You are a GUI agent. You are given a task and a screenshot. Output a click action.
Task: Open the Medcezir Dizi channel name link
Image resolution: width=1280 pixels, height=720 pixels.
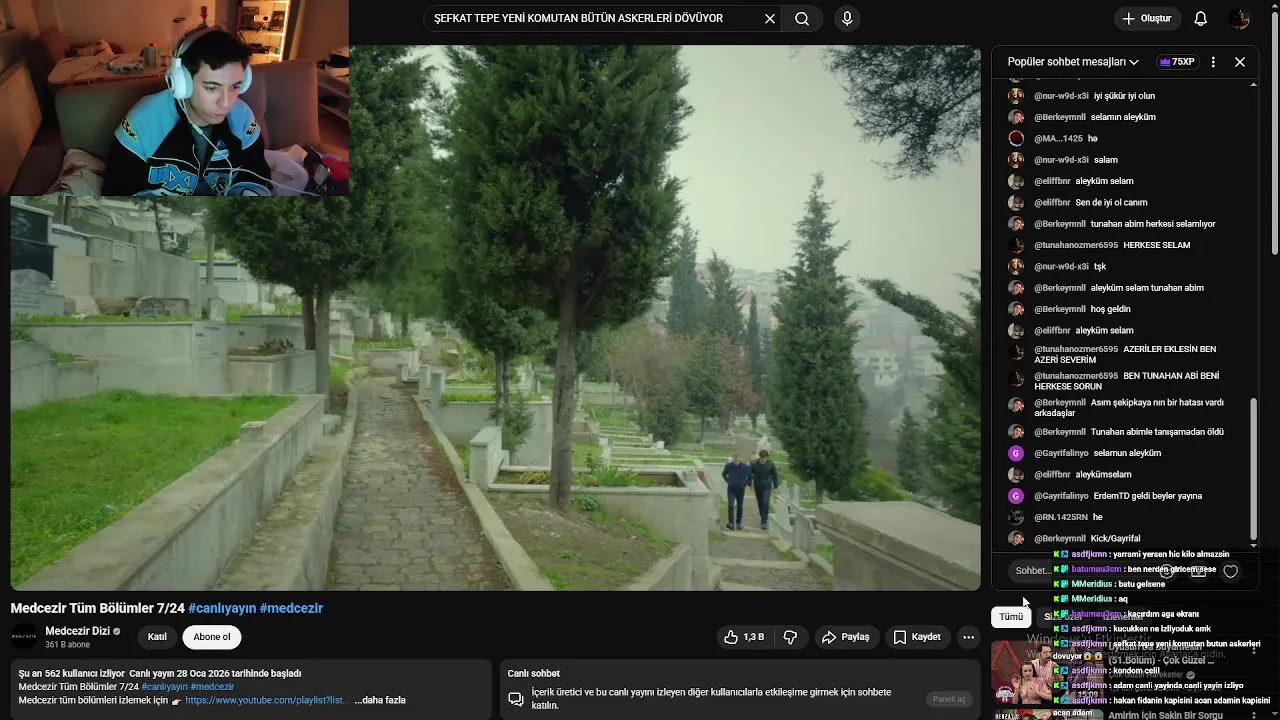[78, 631]
